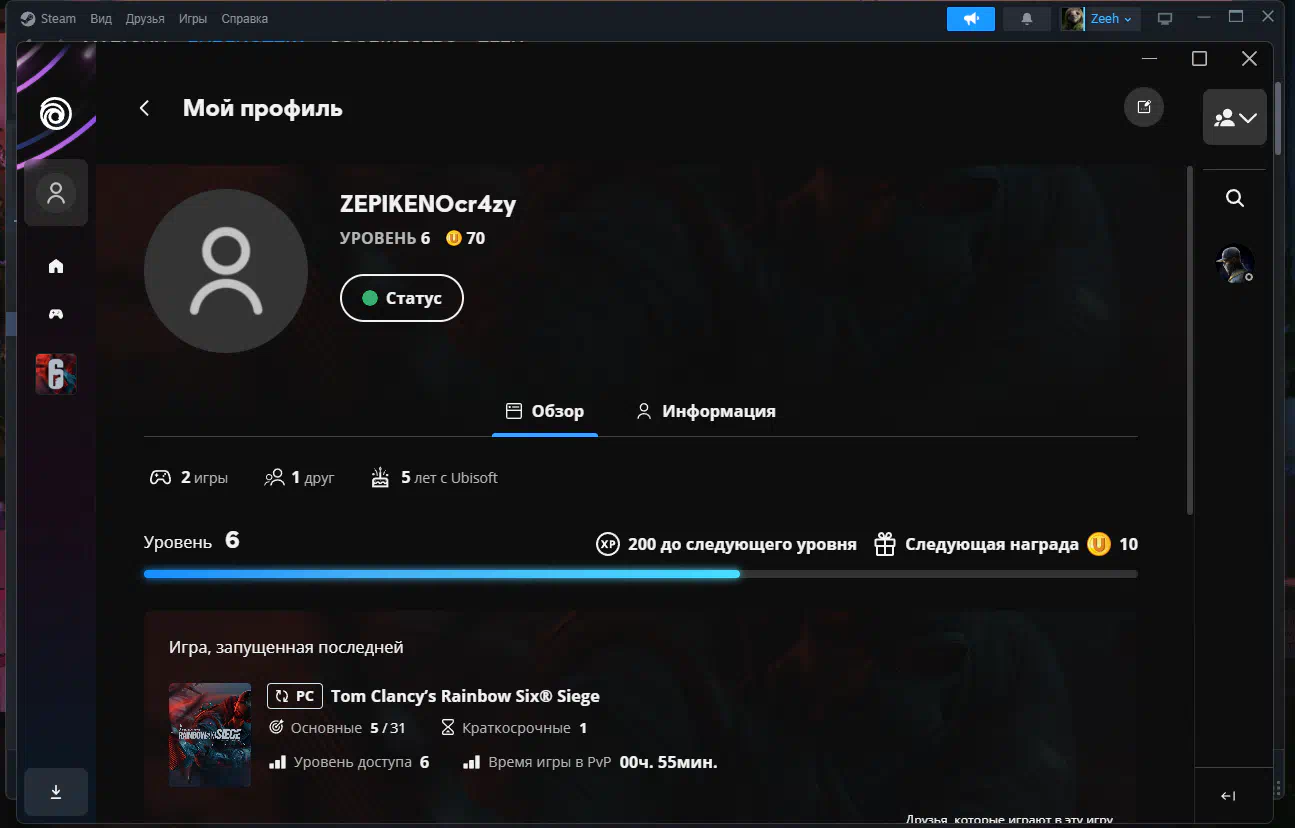Go back using the arrow beside Мой профиль
The width and height of the screenshot is (1295, 828).
point(145,108)
